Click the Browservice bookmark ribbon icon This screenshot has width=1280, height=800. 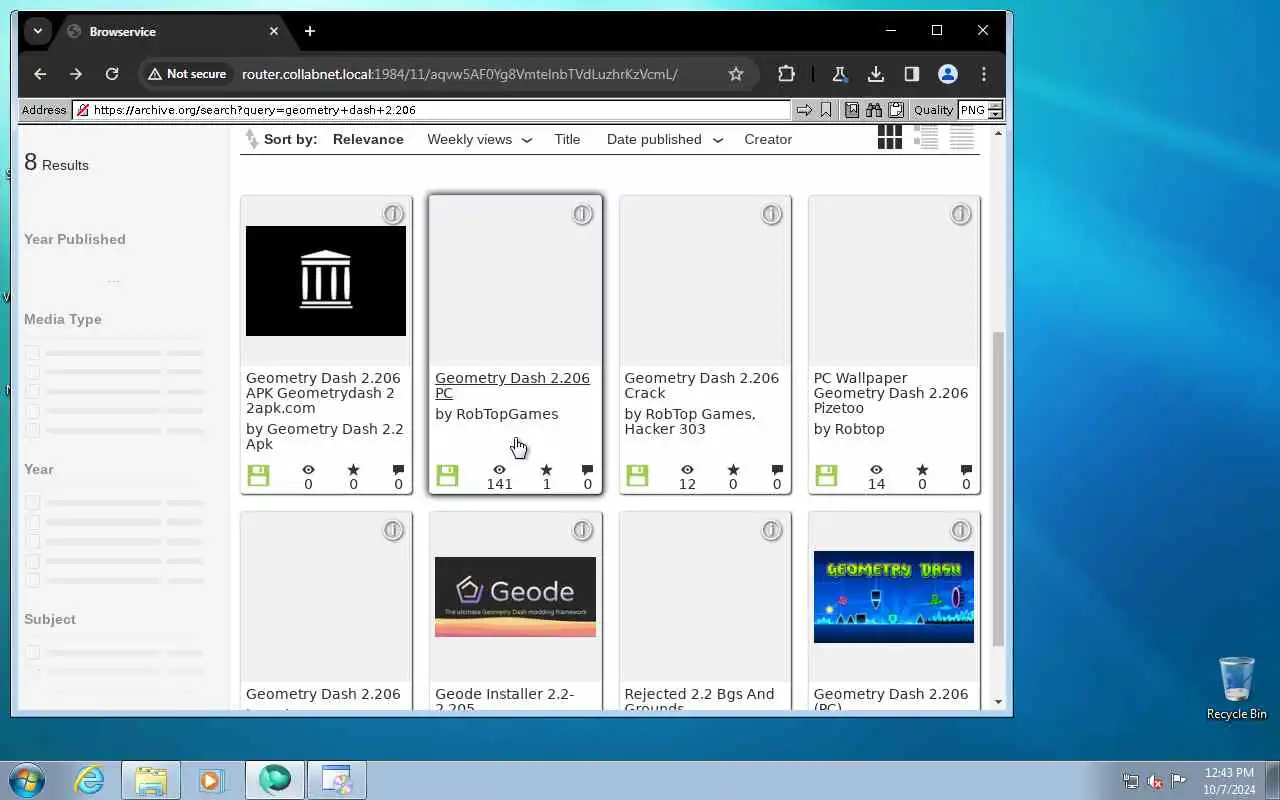826,110
